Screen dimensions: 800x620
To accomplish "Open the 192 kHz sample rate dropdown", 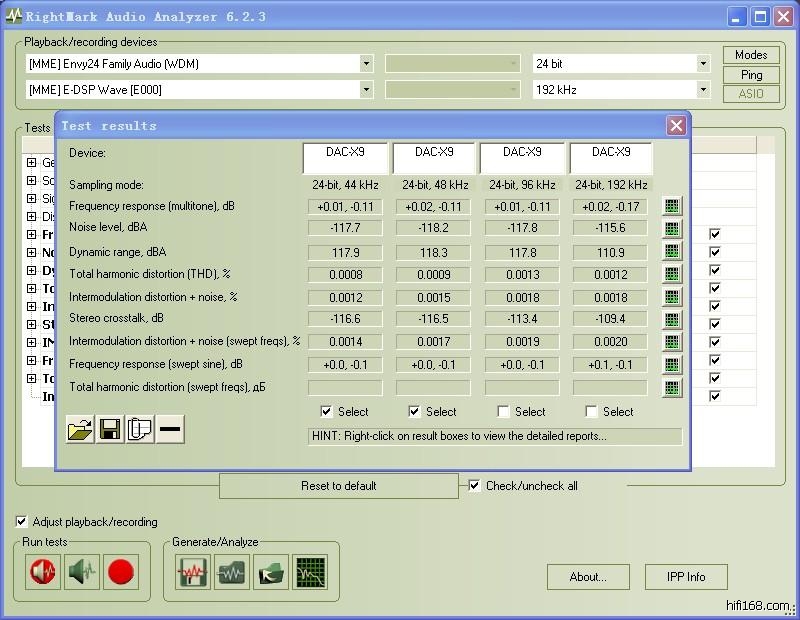I will [x=702, y=90].
